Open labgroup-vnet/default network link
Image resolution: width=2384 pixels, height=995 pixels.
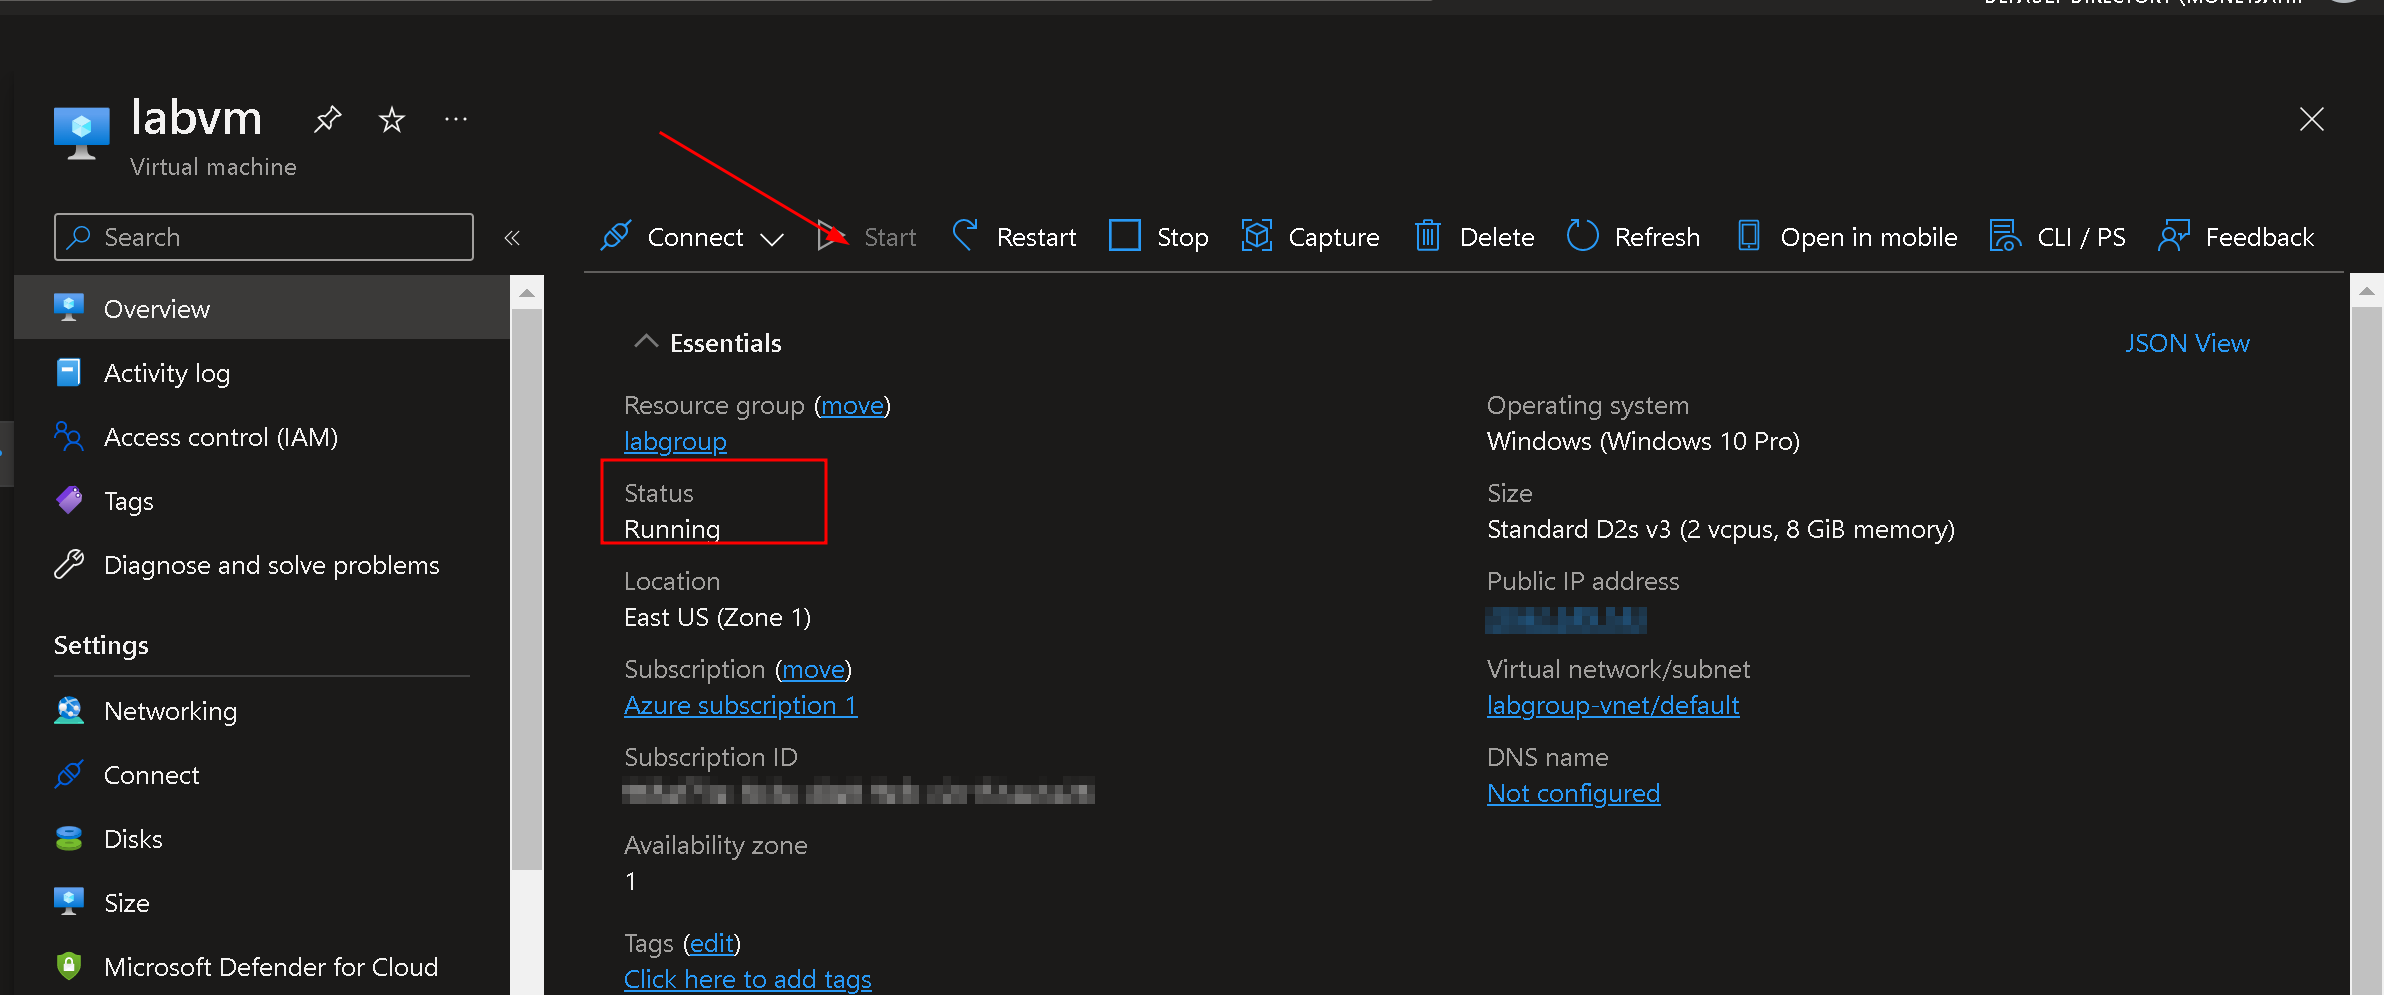point(1613,706)
